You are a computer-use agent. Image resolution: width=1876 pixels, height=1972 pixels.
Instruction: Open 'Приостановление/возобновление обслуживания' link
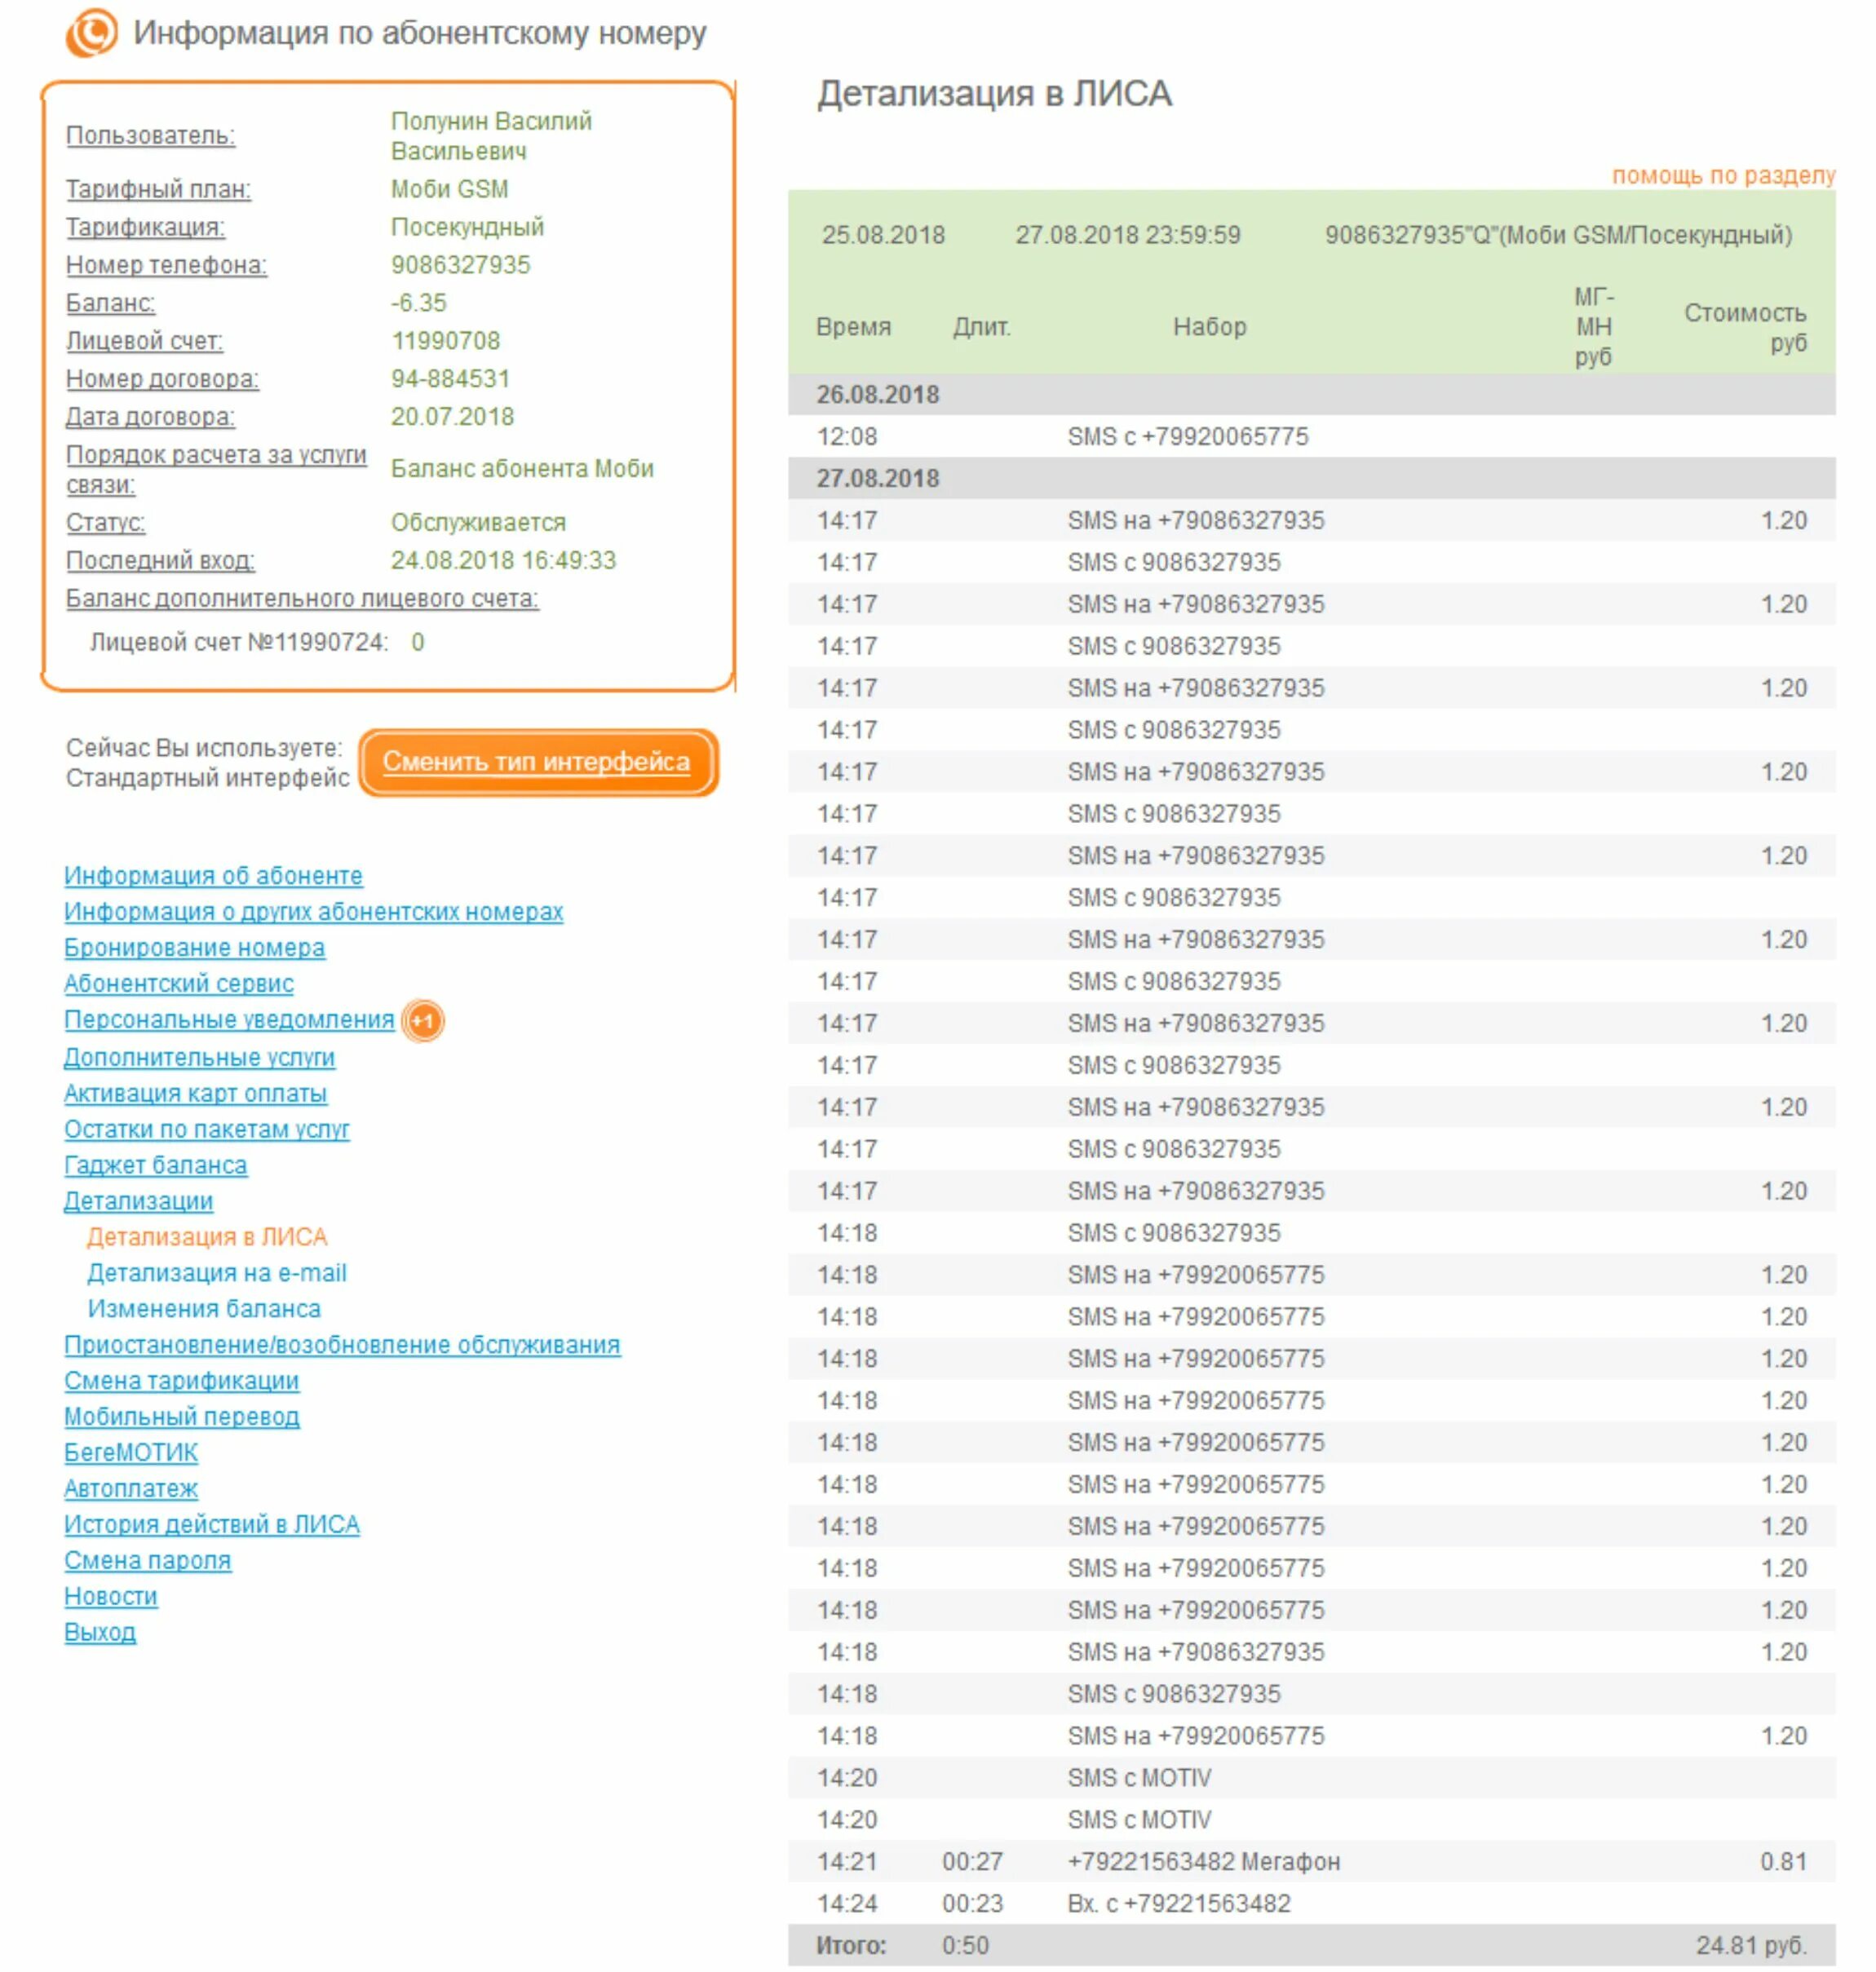(342, 1345)
